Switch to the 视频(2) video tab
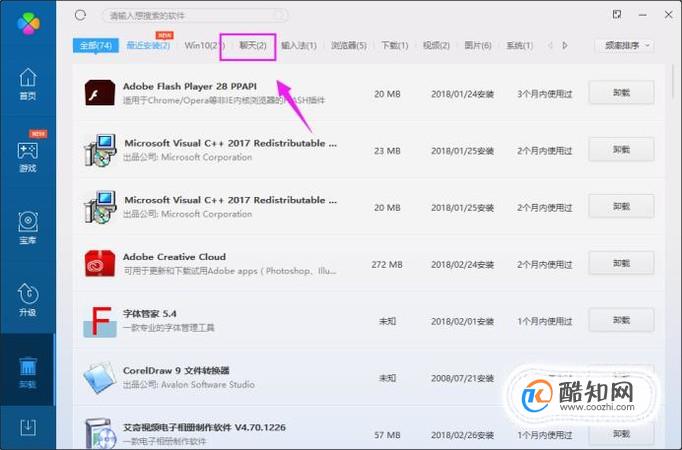682x450 pixels. (x=436, y=45)
